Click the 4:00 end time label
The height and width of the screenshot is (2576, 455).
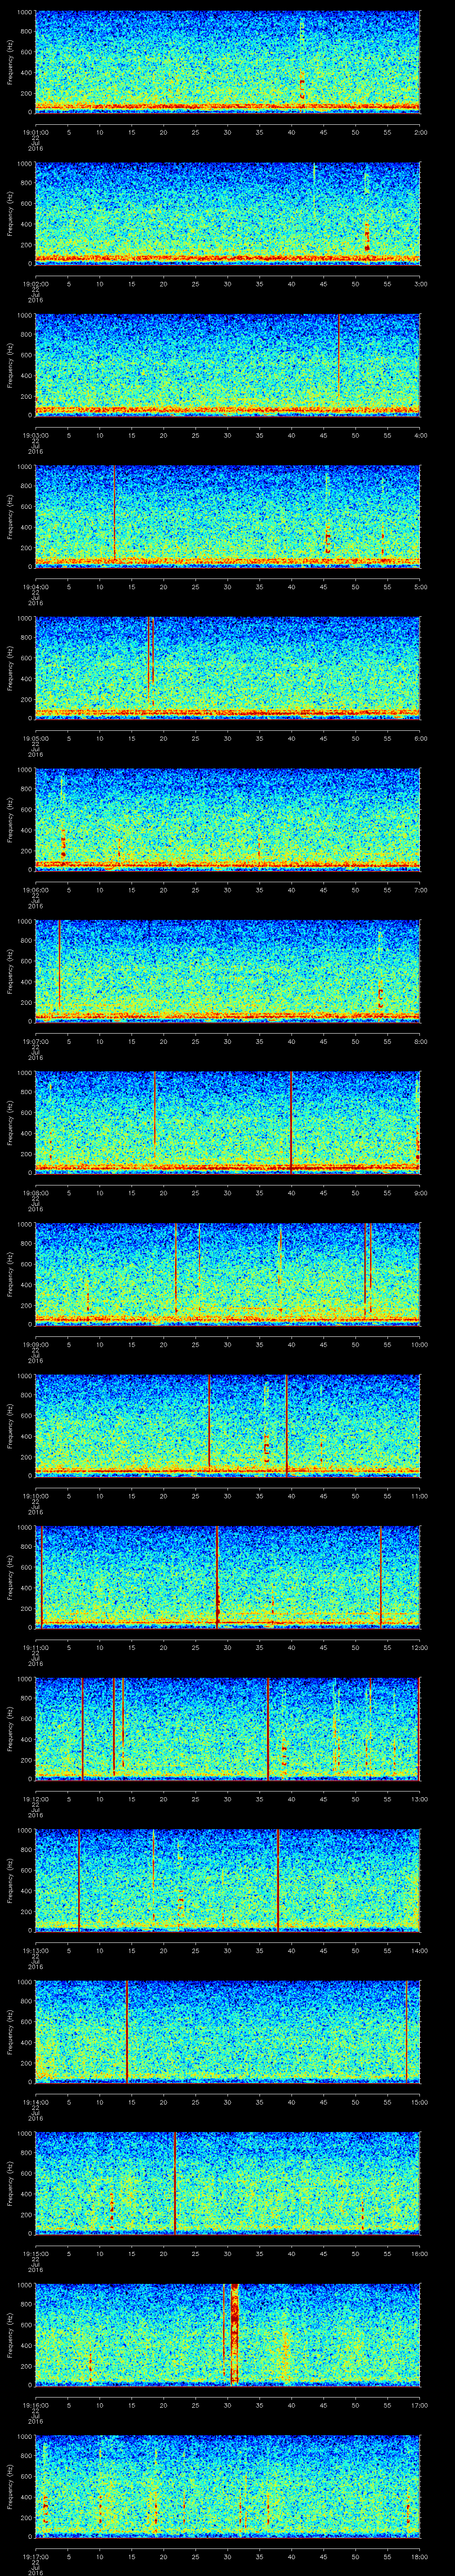tap(420, 435)
